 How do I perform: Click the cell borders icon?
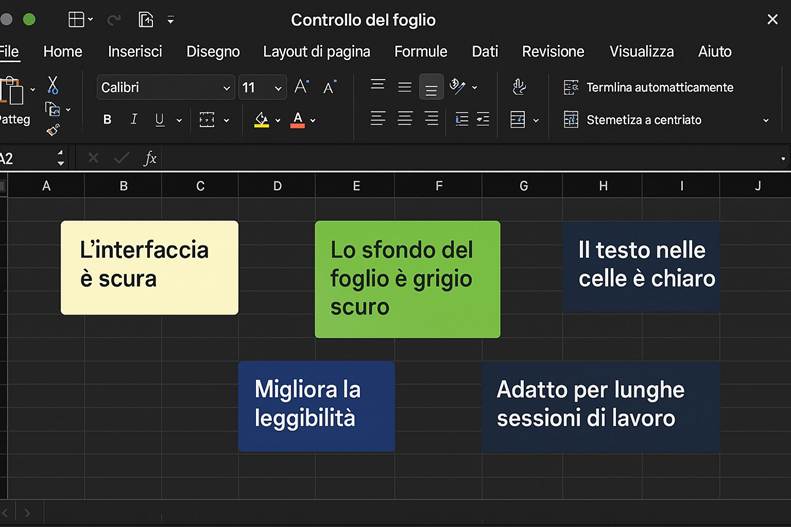[207, 120]
